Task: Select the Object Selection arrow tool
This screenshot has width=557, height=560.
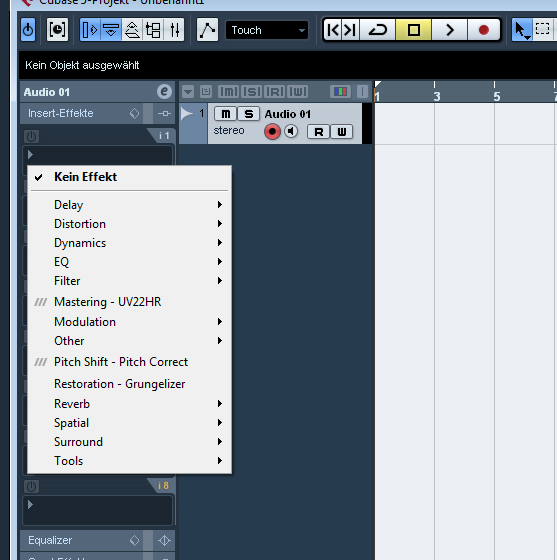Action: 522,30
